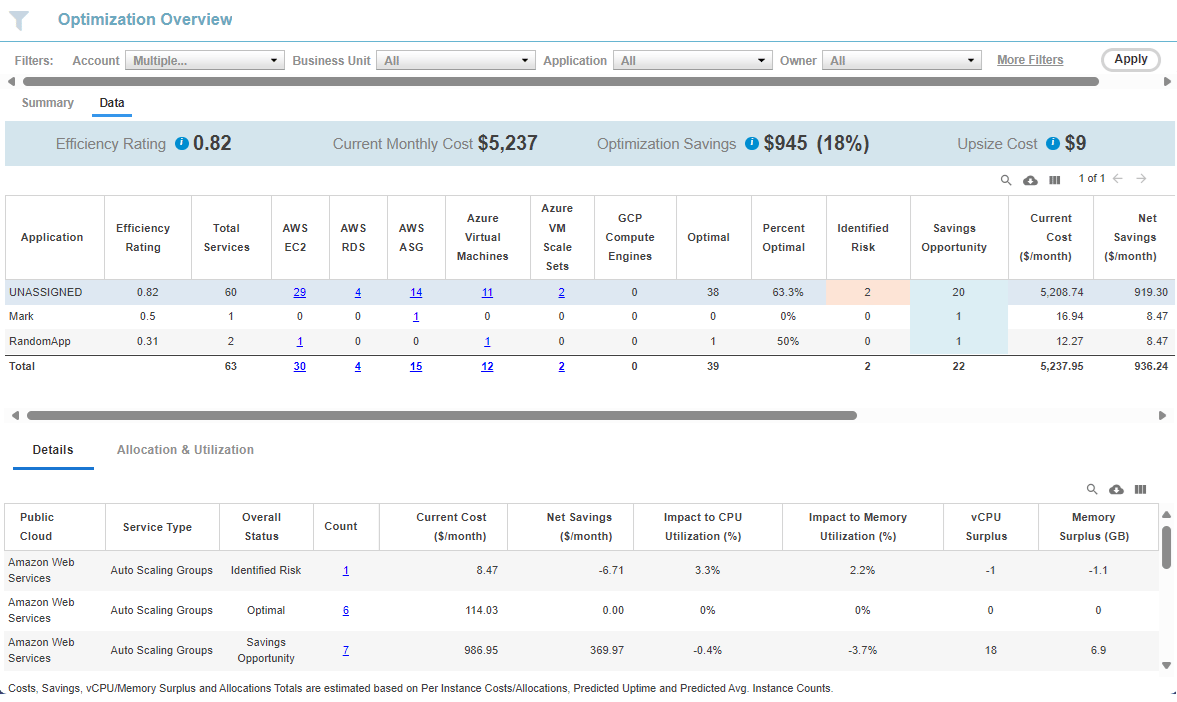Open the Account dropdown
The image size is (1177, 702).
[x=205, y=61]
